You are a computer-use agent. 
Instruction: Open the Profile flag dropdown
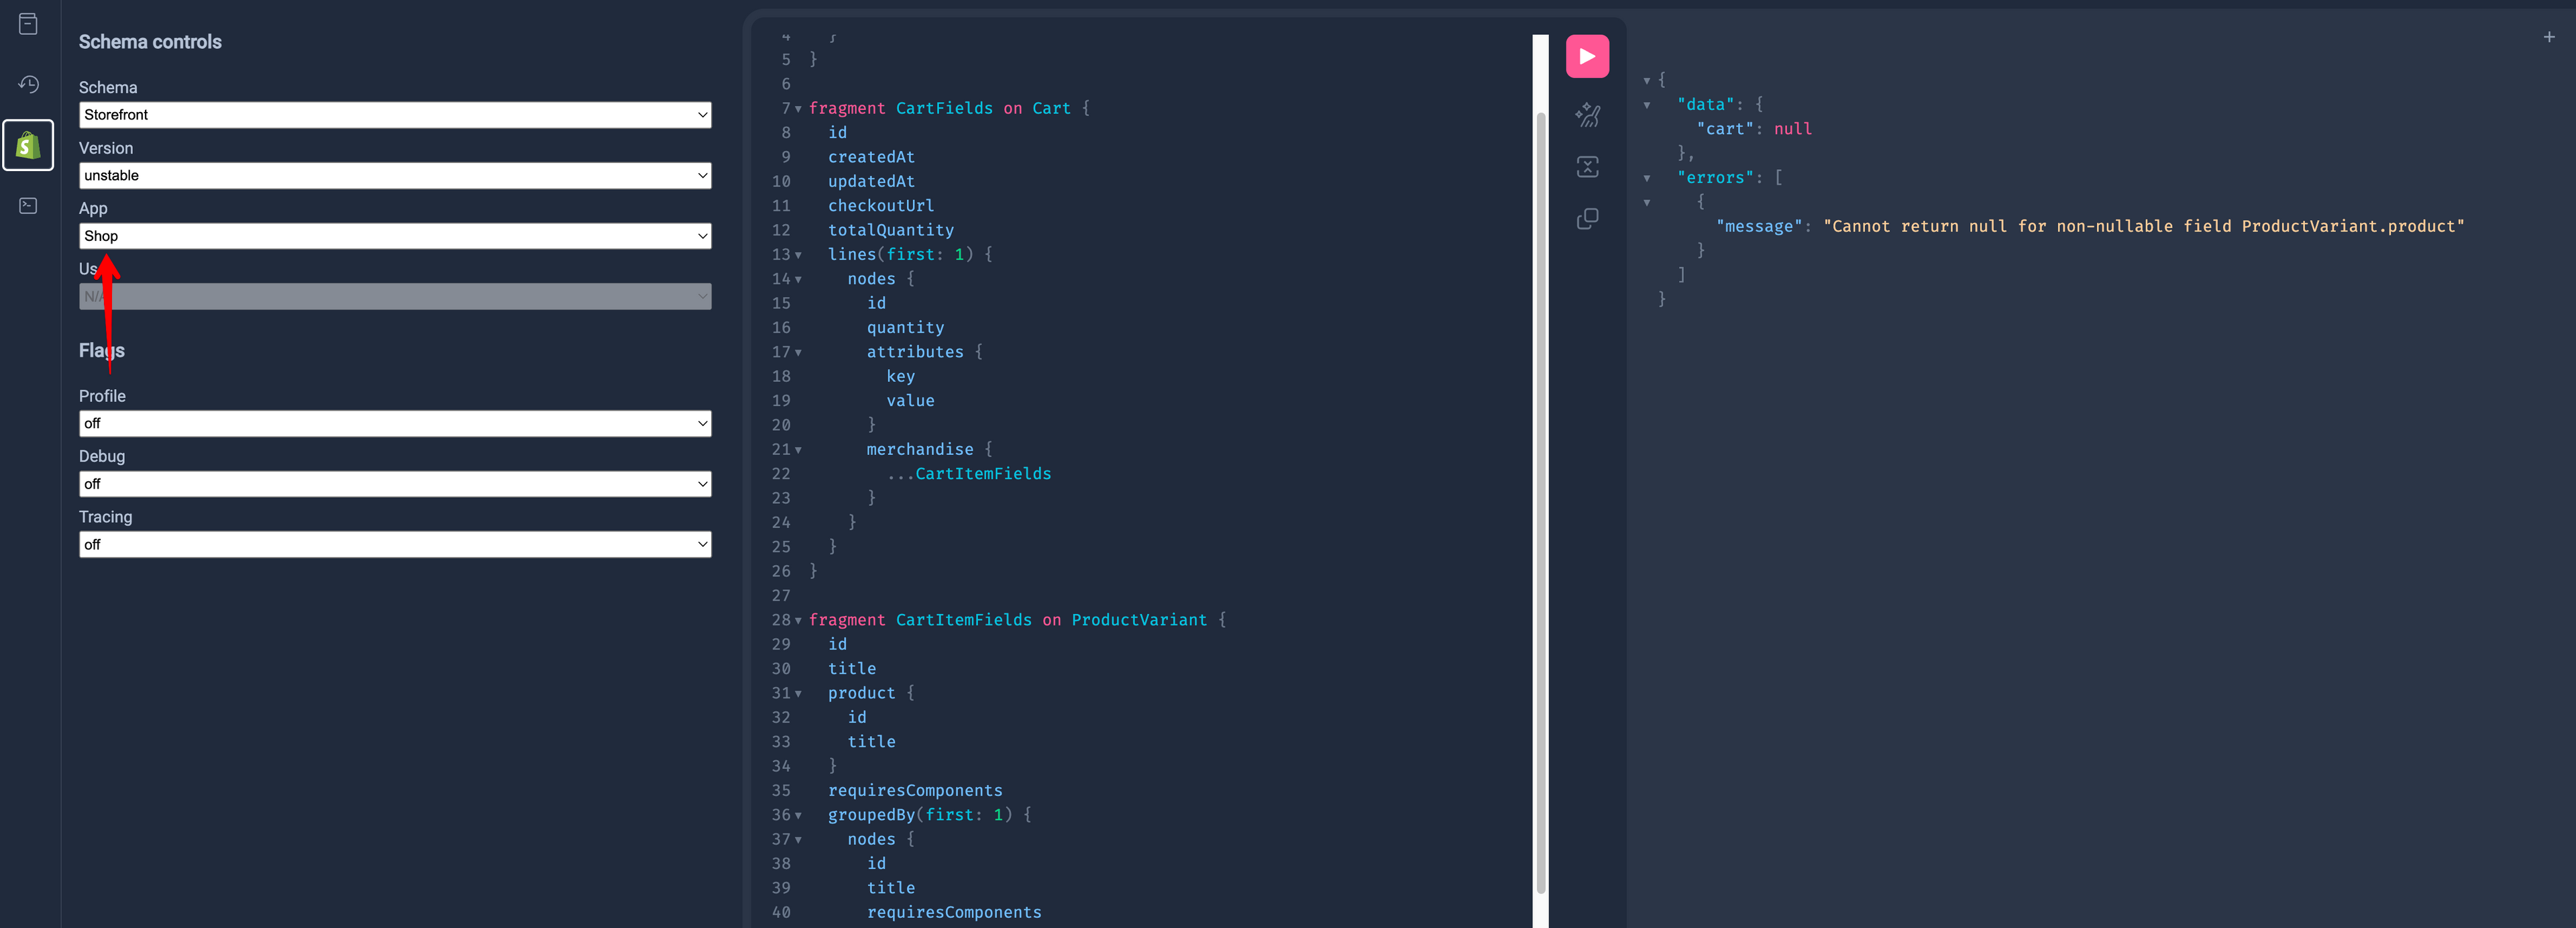(394, 423)
